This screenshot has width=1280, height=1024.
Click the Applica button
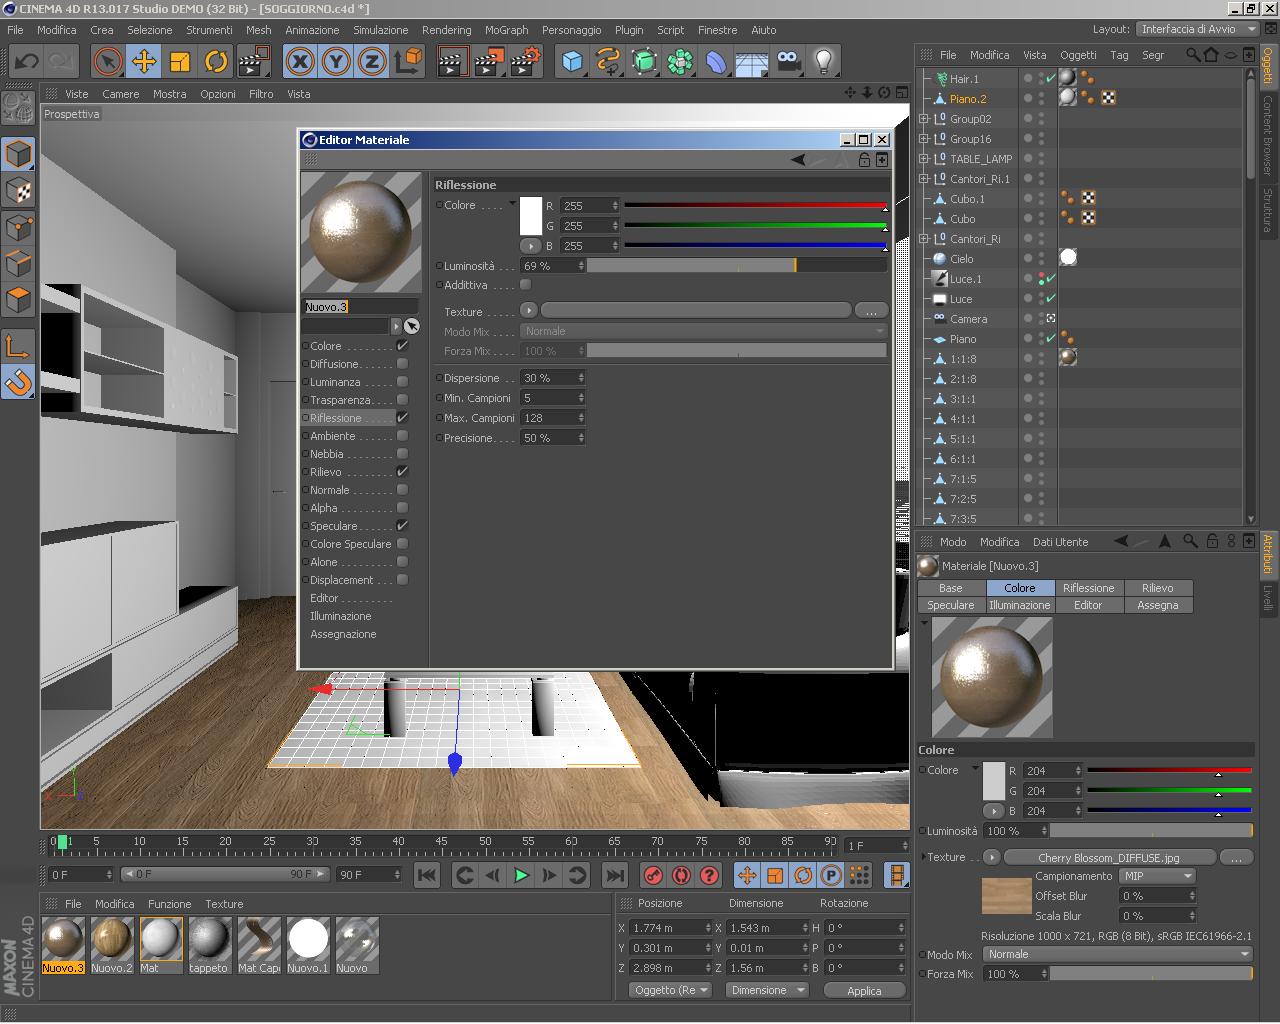864,990
